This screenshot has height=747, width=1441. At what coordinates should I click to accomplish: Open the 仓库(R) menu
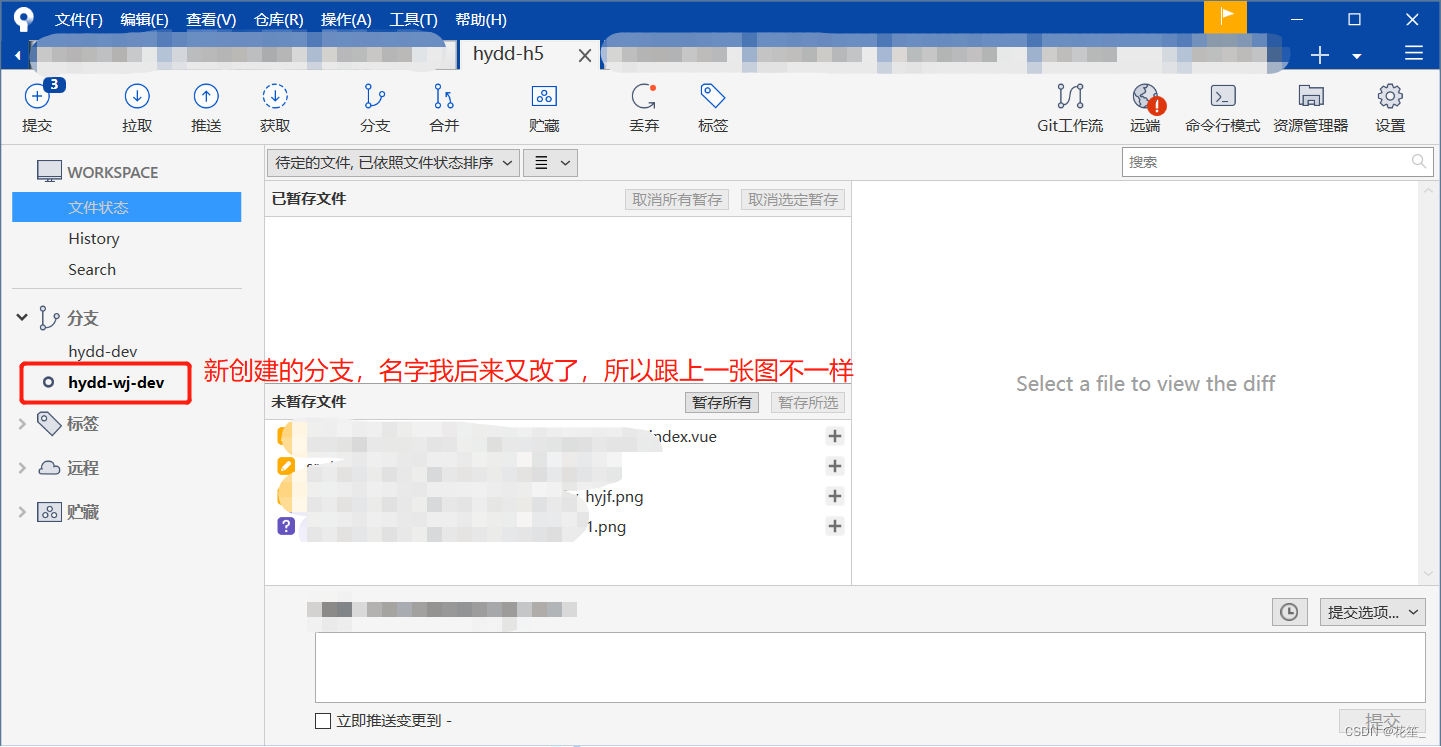click(x=279, y=20)
